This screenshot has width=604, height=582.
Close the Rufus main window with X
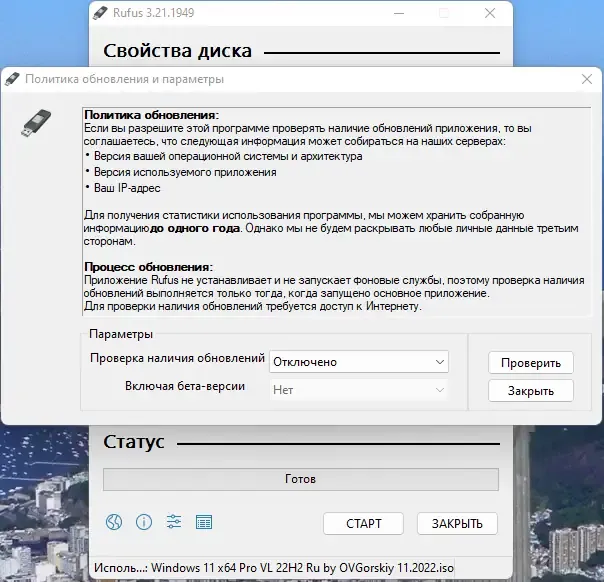[x=490, y=13]
